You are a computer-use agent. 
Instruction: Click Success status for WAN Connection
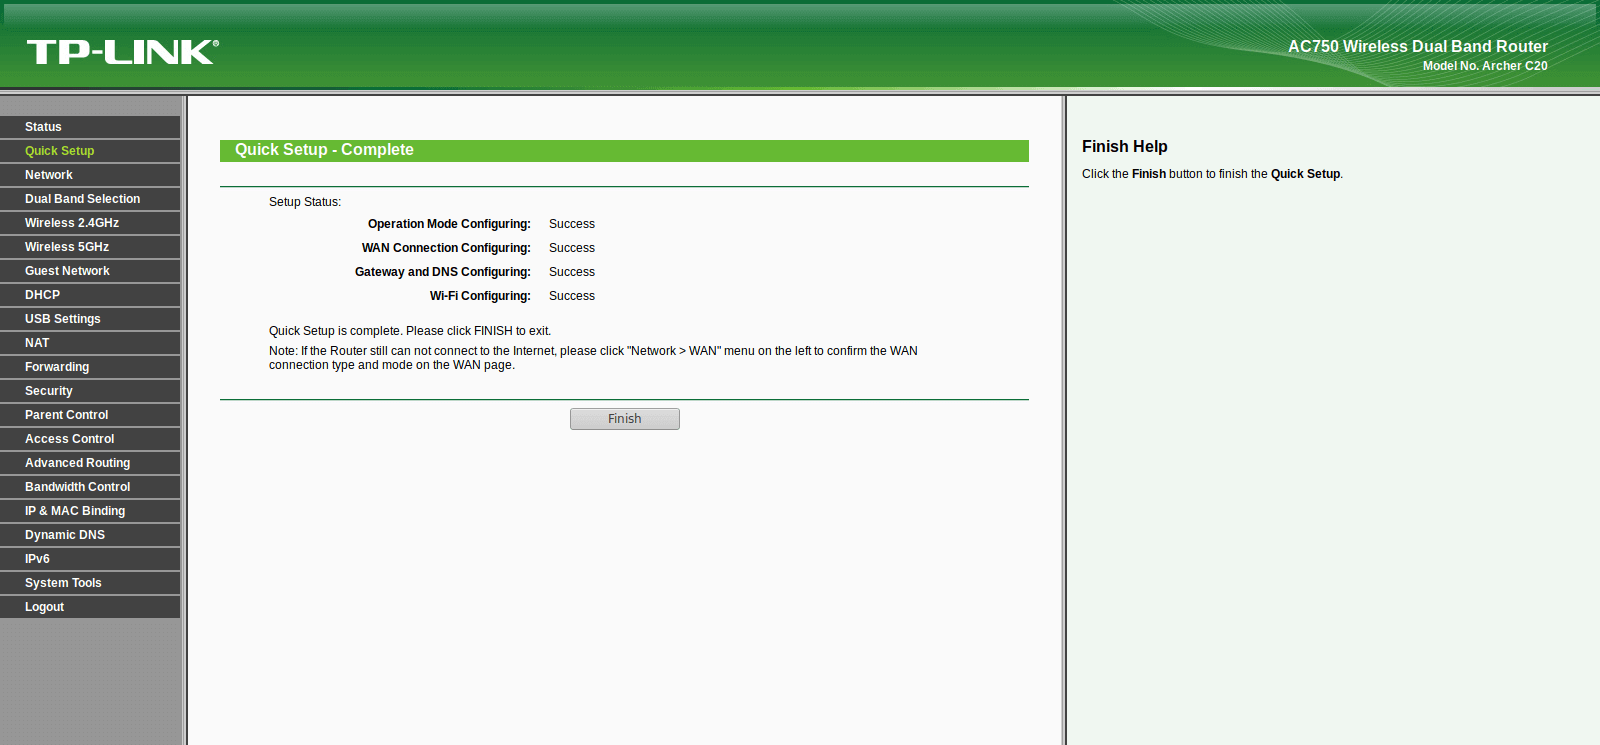click(572, 248)
